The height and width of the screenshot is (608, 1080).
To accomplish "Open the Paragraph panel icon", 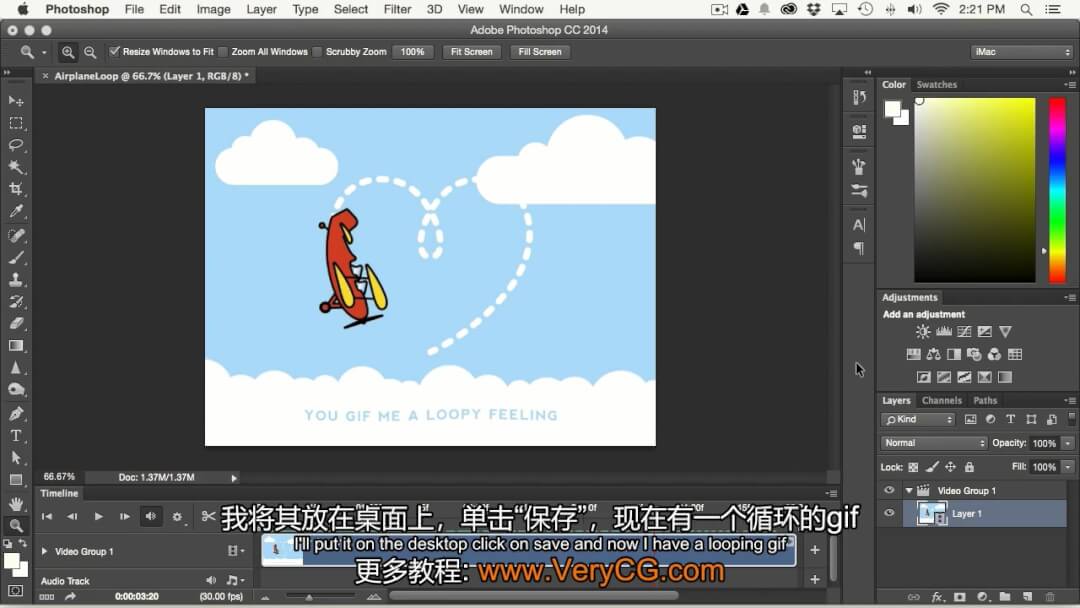I will pos(859,248).
